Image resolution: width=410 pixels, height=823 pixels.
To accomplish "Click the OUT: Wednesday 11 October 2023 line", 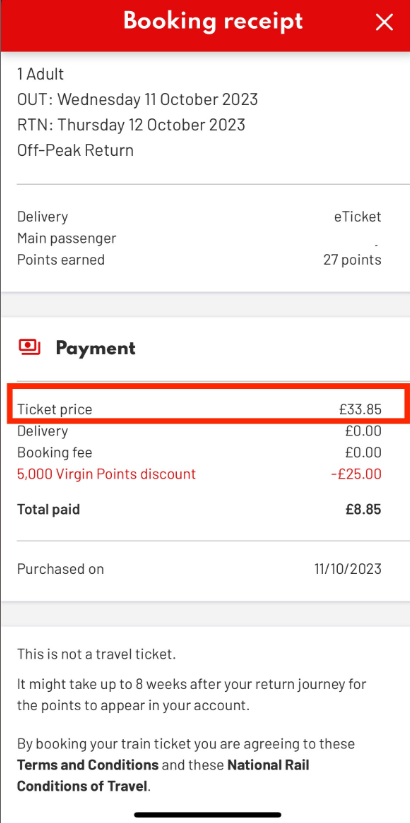I will tap(138, 99).
